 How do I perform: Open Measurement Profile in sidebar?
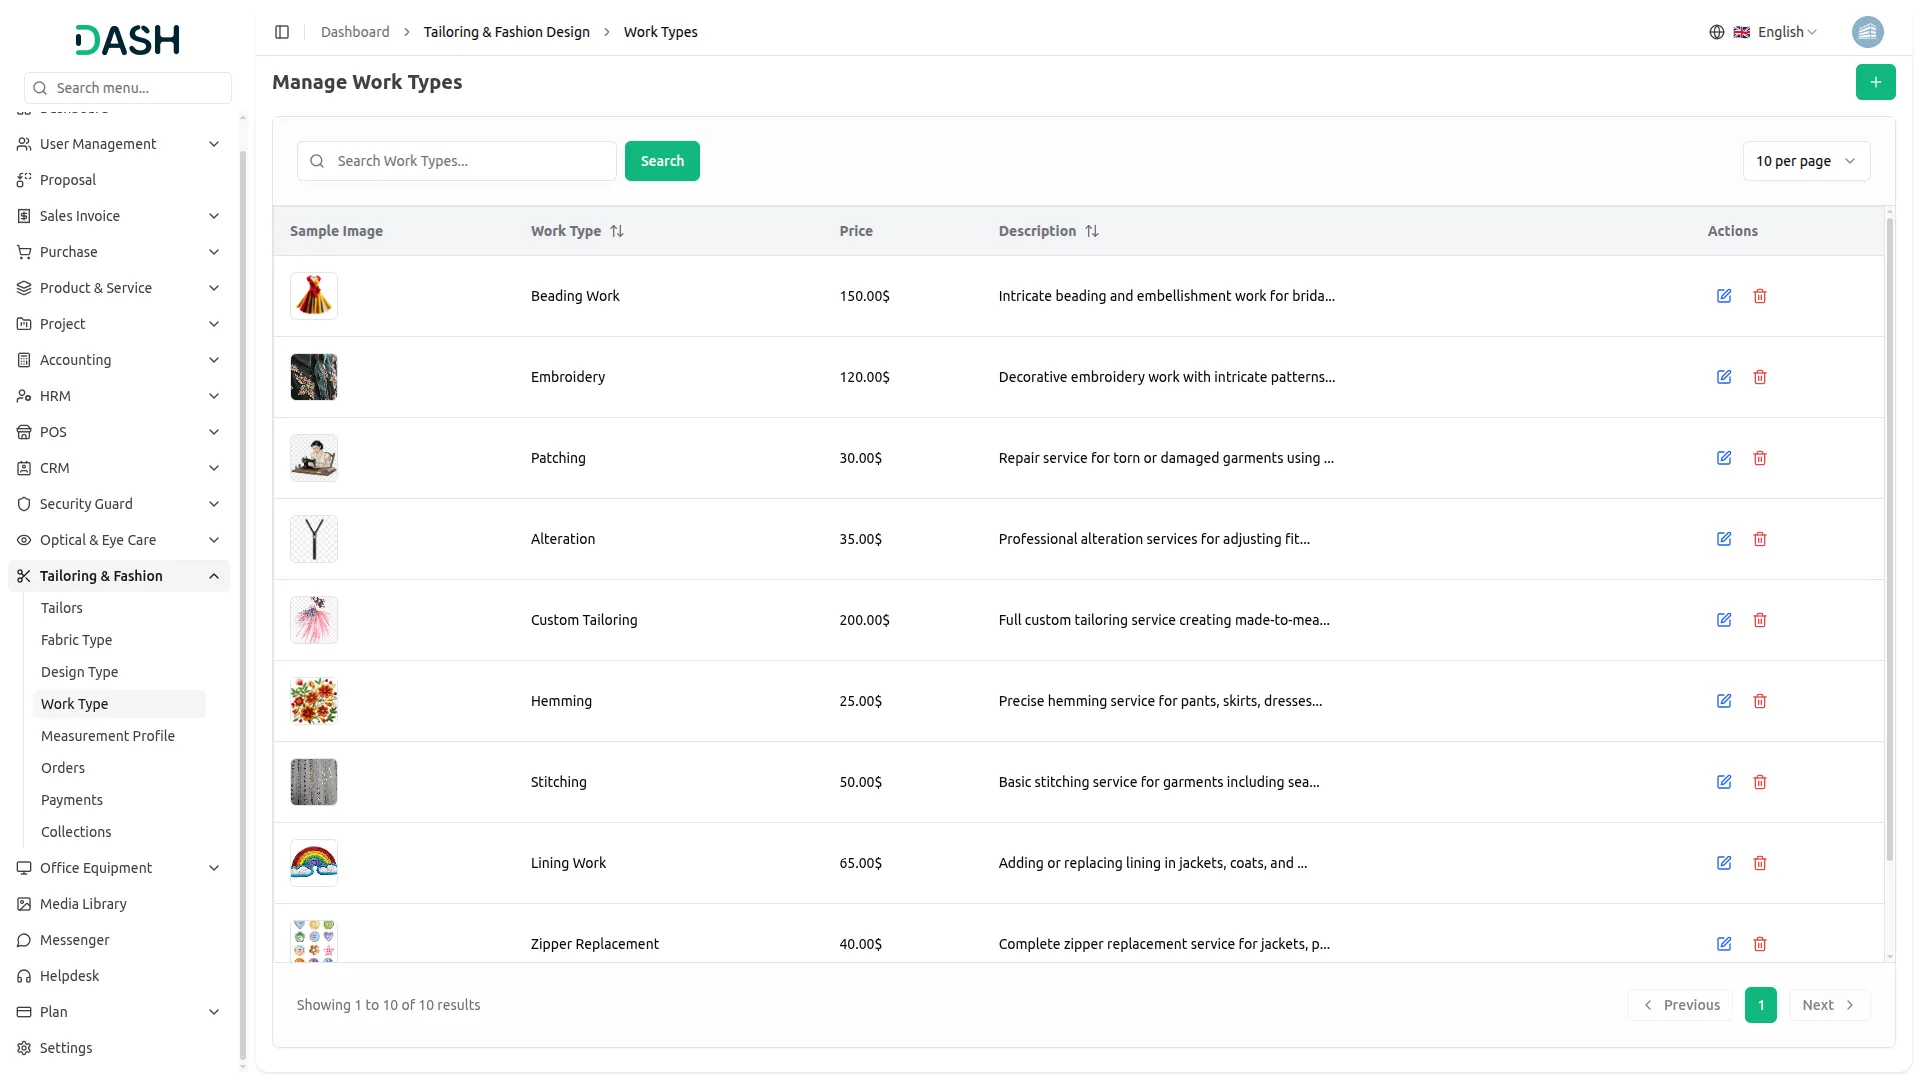(x=108, y=736)
